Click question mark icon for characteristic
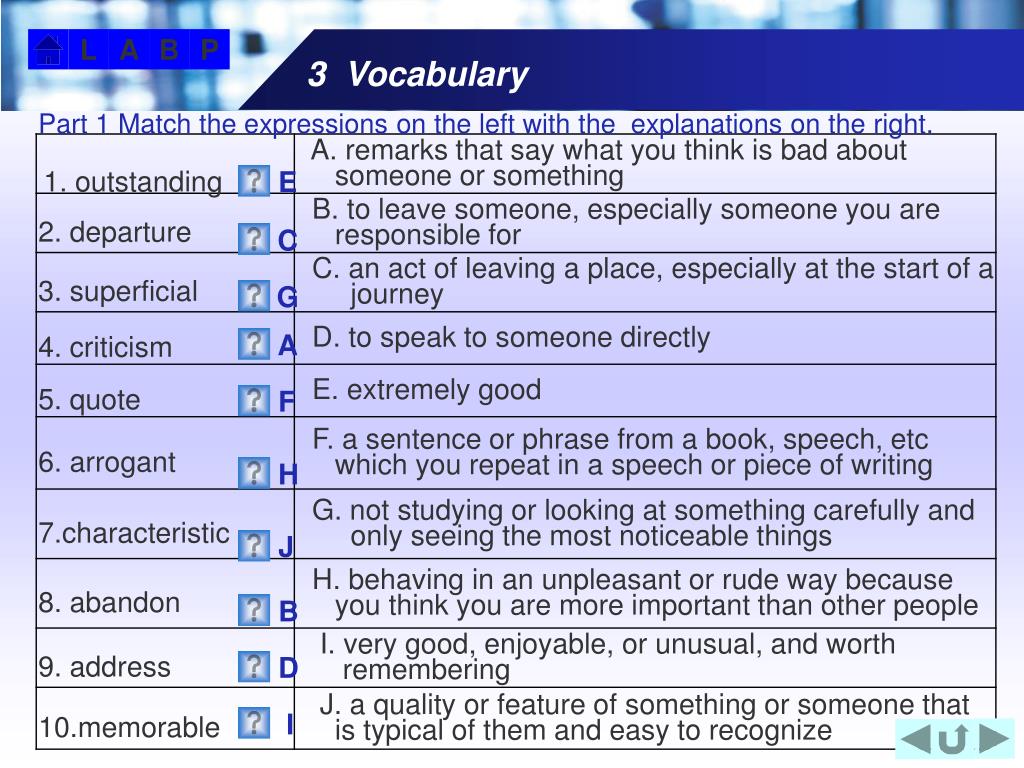 tap(254, 545)
